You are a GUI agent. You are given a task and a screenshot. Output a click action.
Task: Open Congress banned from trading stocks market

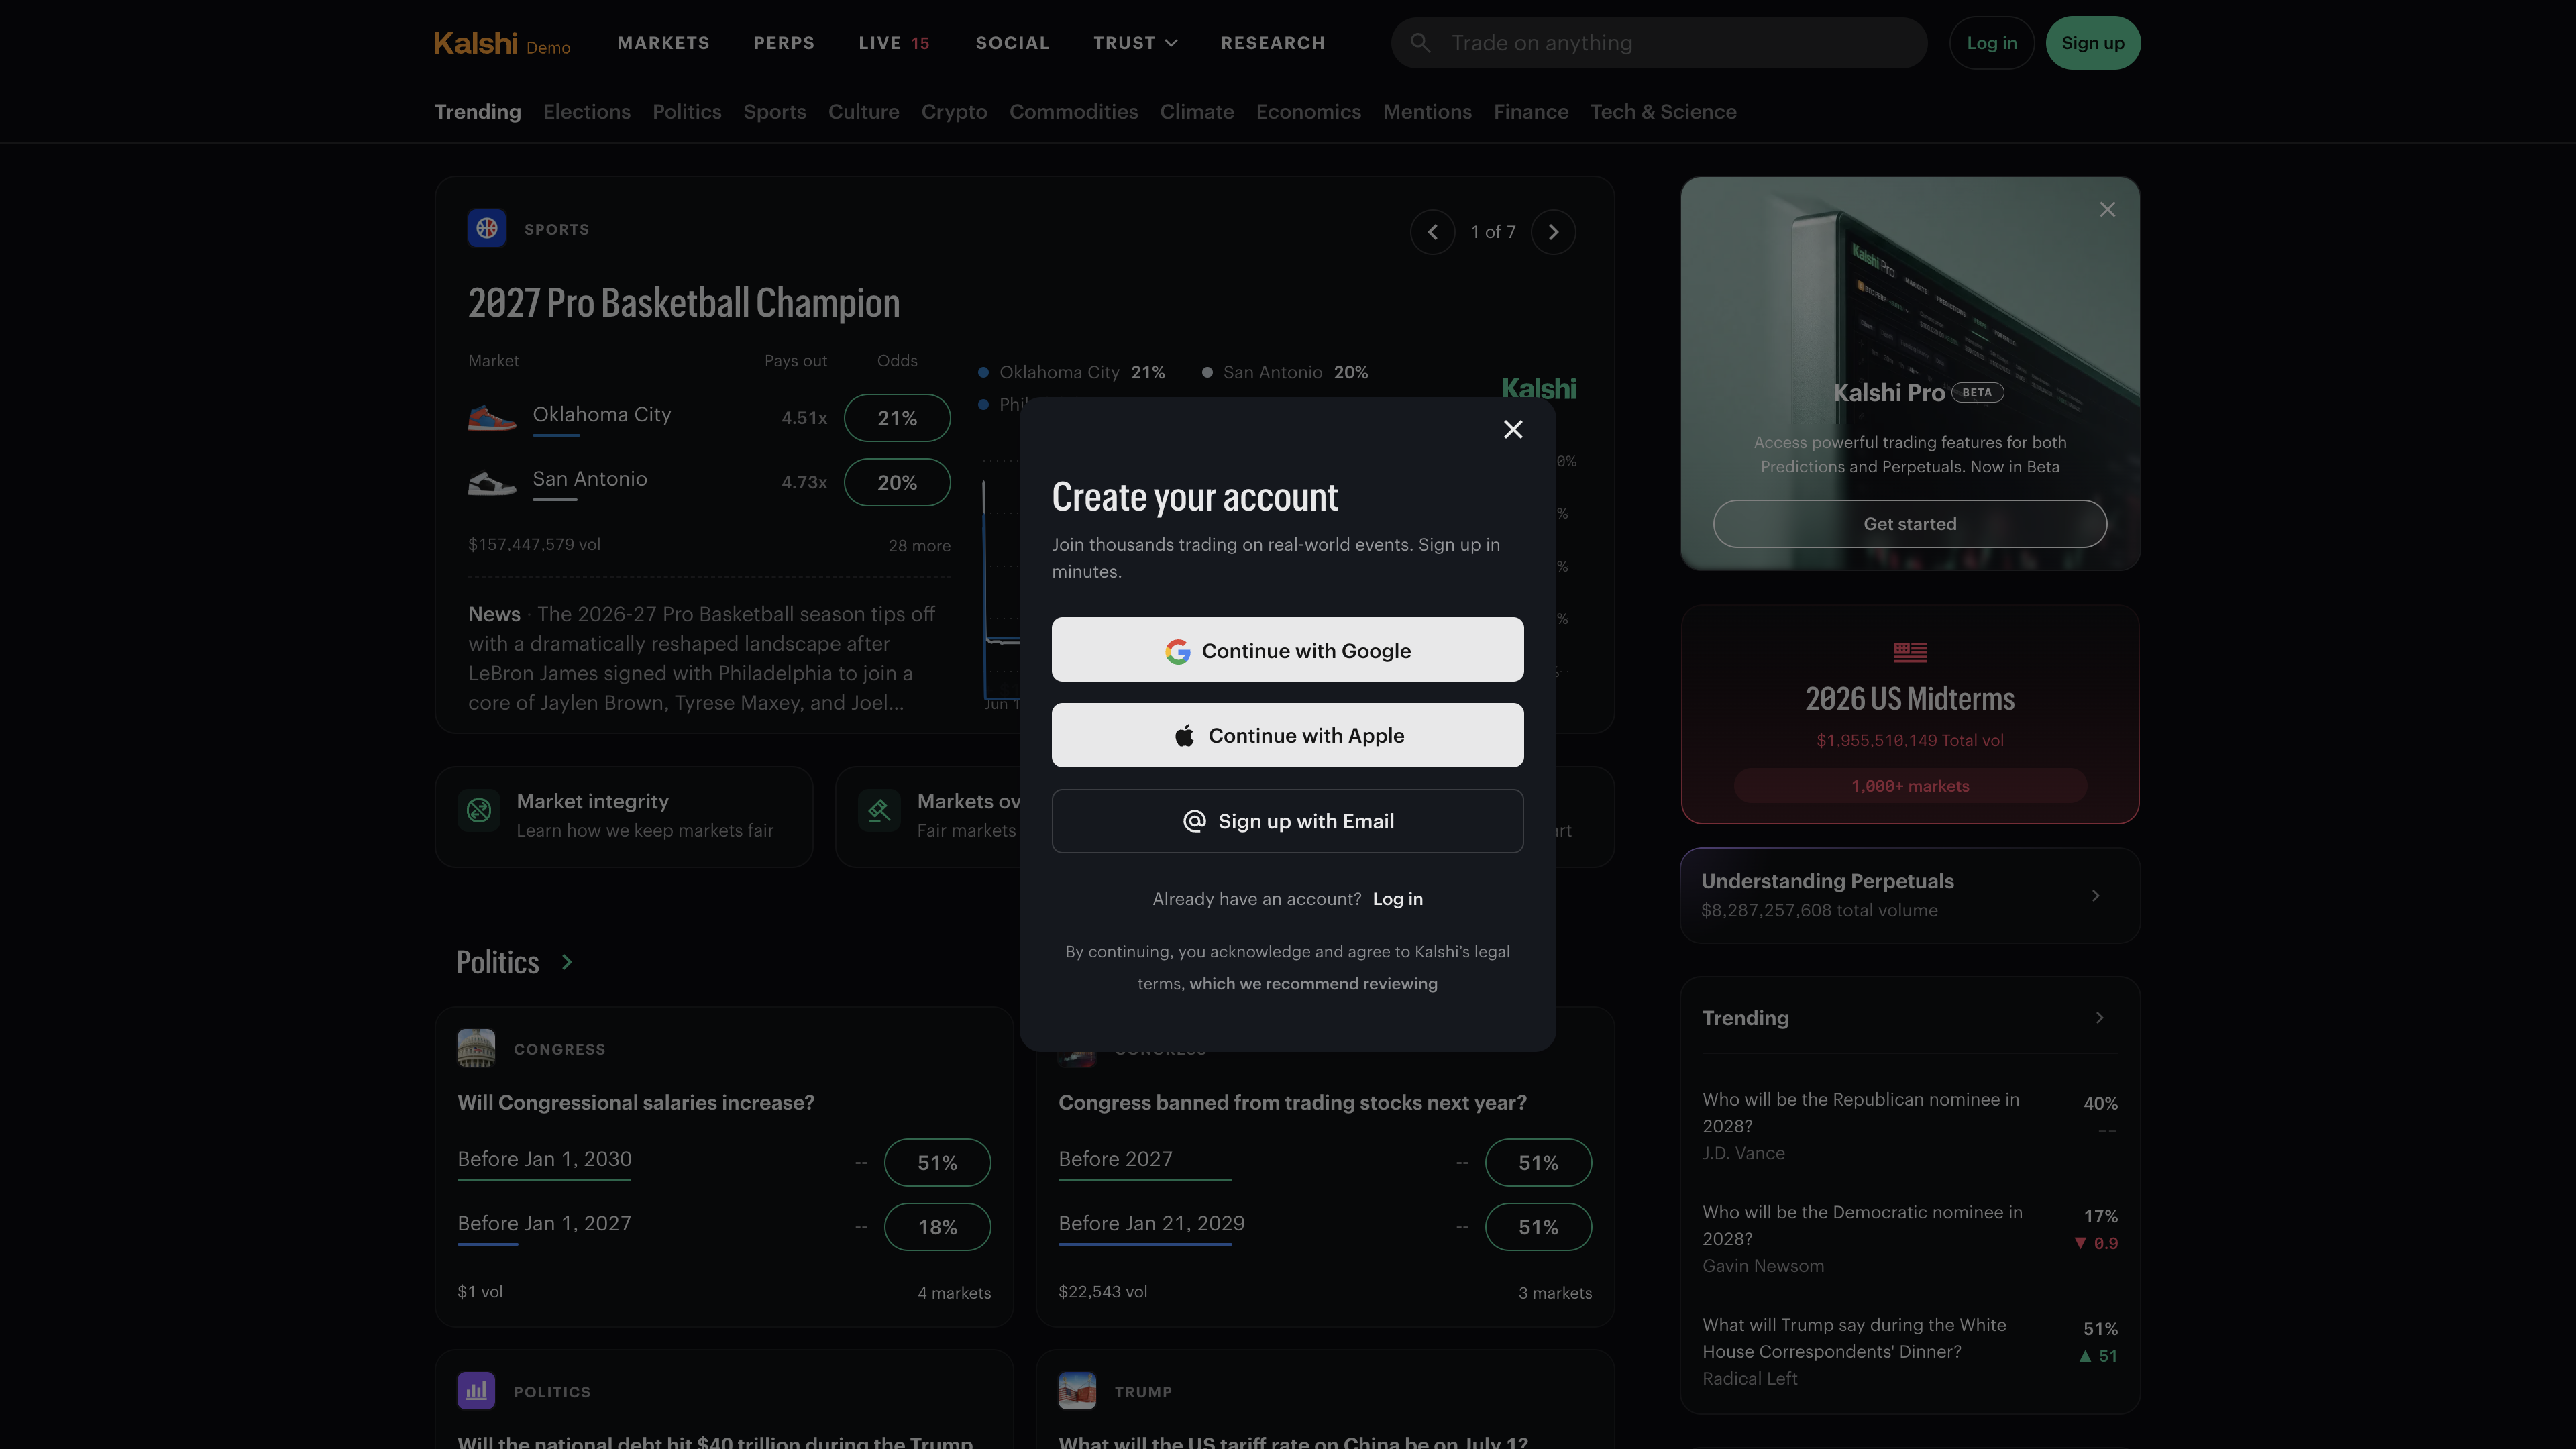[x=1292, y=1103]
